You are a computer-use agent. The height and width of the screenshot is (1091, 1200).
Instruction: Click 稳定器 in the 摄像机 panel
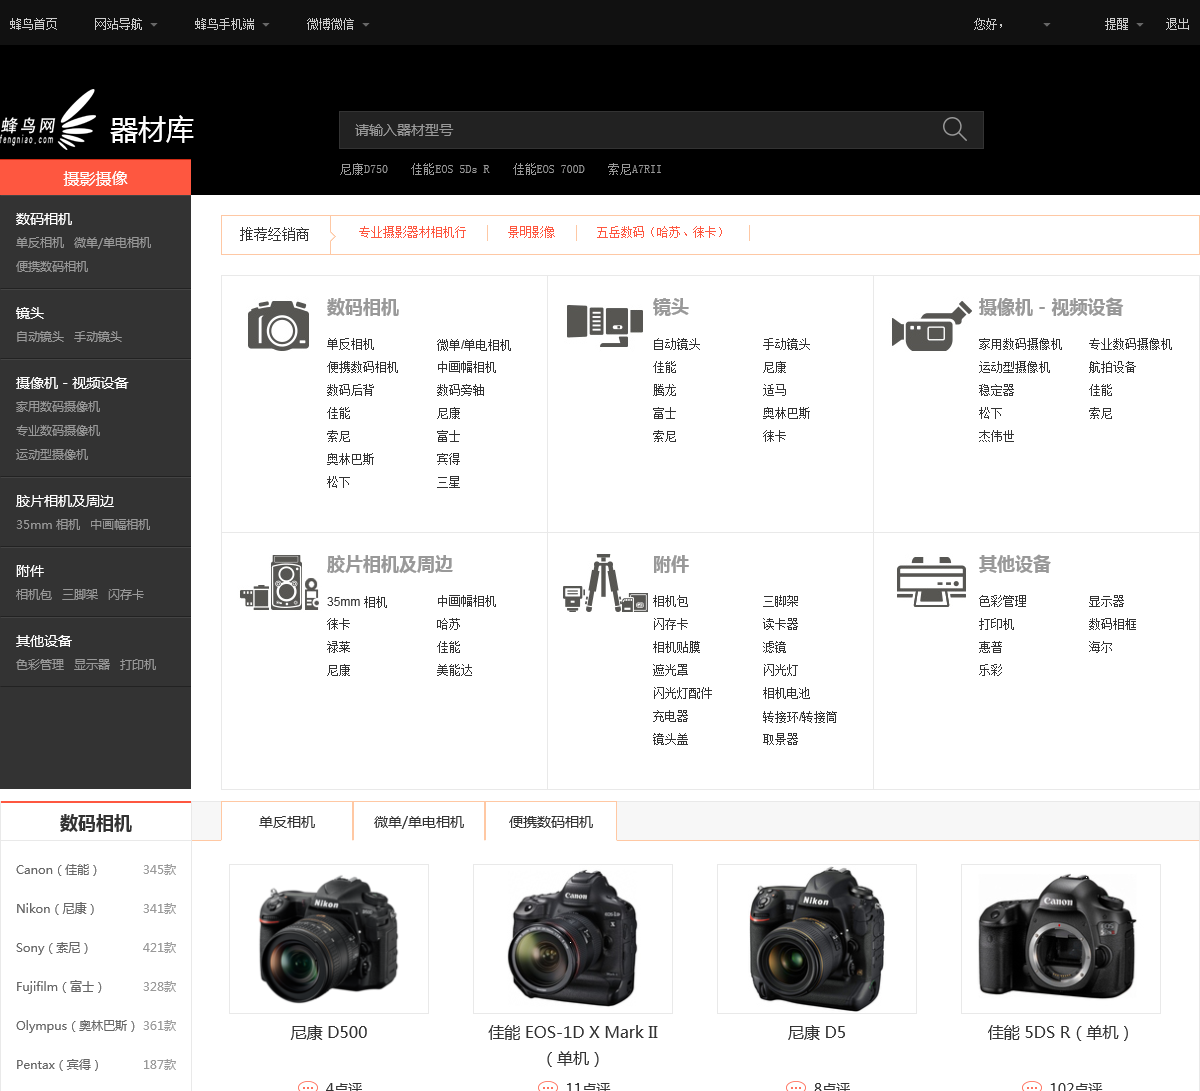tap(996, 390)
